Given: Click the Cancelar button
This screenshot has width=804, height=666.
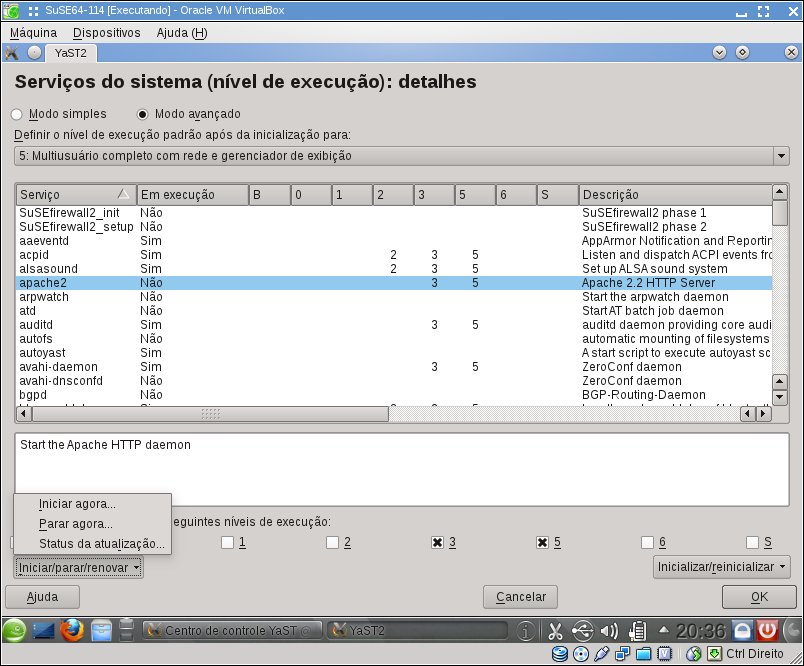Looking at the screenshot, I should (x=520, y=597).
